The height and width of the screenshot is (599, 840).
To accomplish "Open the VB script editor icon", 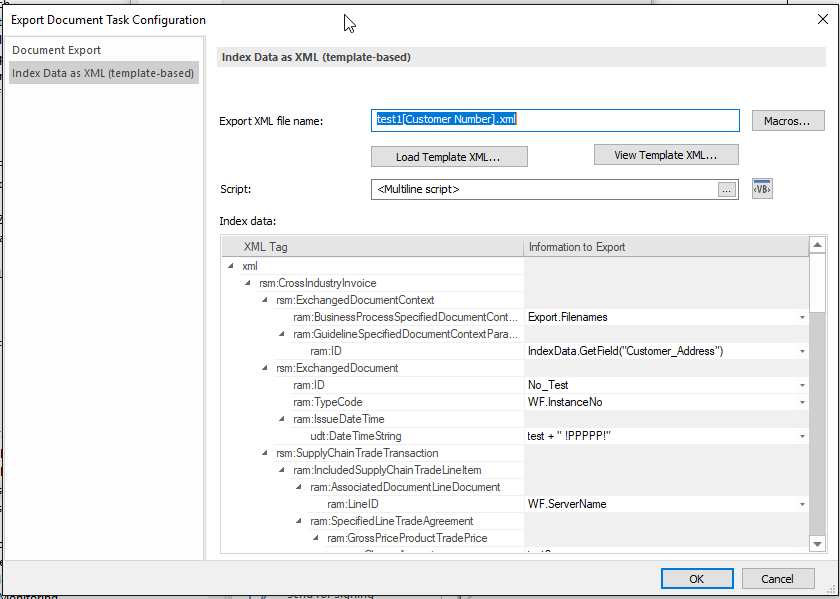I will 761,188.
